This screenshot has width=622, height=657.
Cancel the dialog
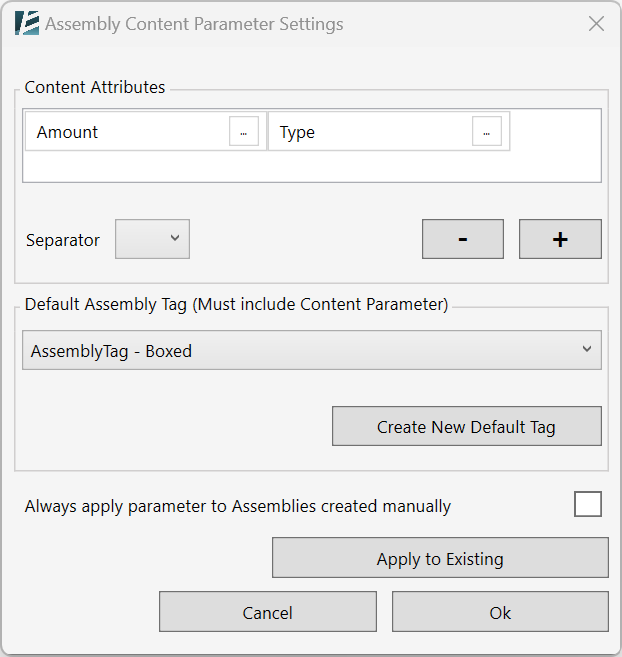(267, 612)
